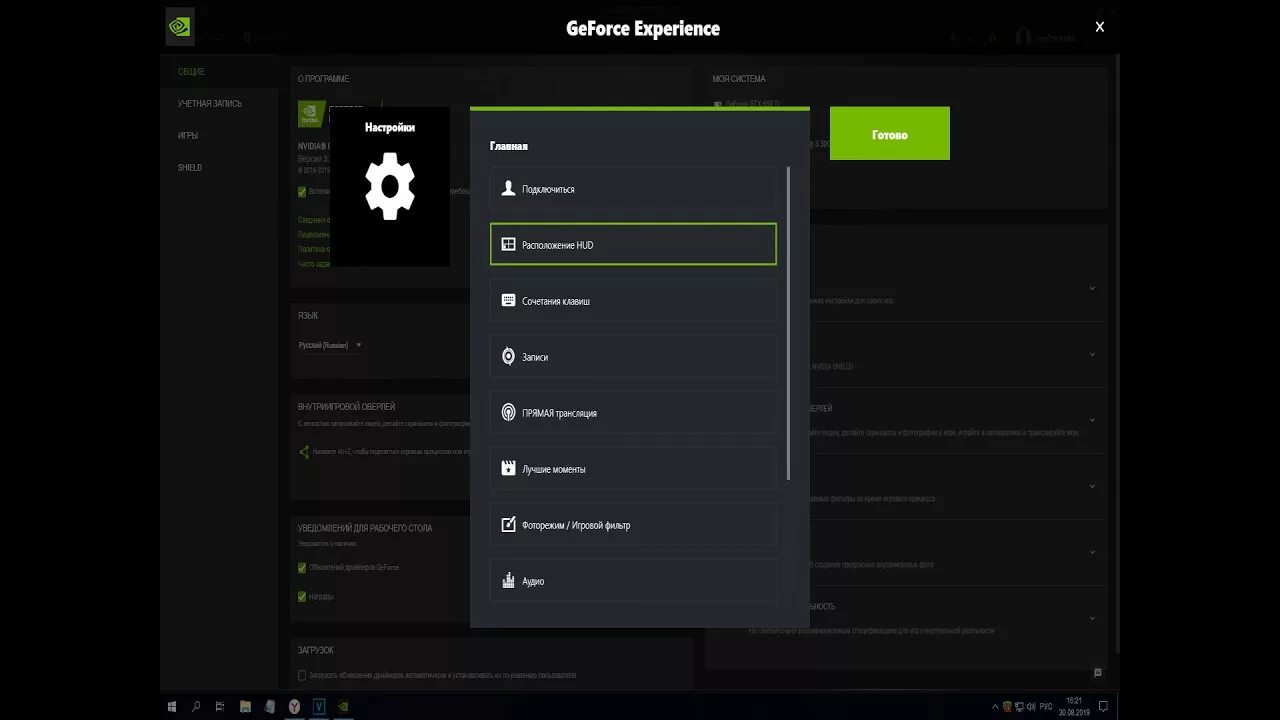Screen dimensions: 1280x720
Task: Close the overlay with the X
Action: [1100, 27]
